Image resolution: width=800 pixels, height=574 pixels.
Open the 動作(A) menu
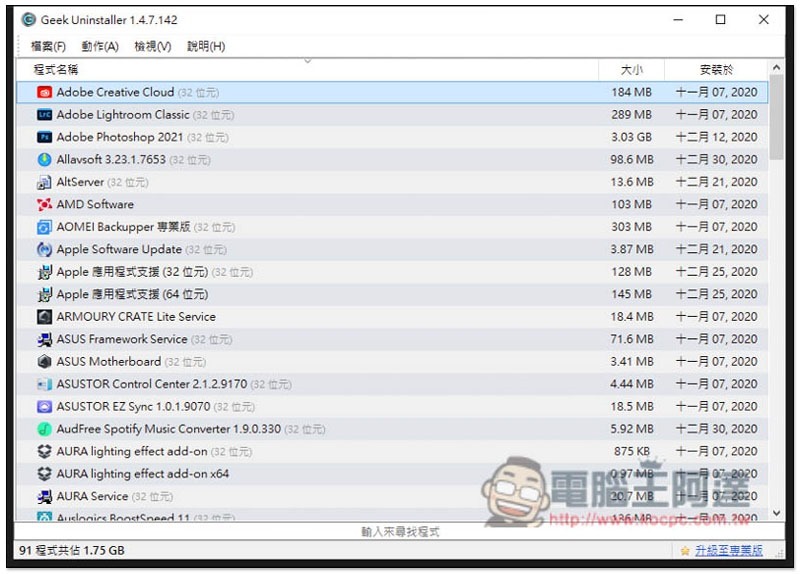[x=100, y=46]
